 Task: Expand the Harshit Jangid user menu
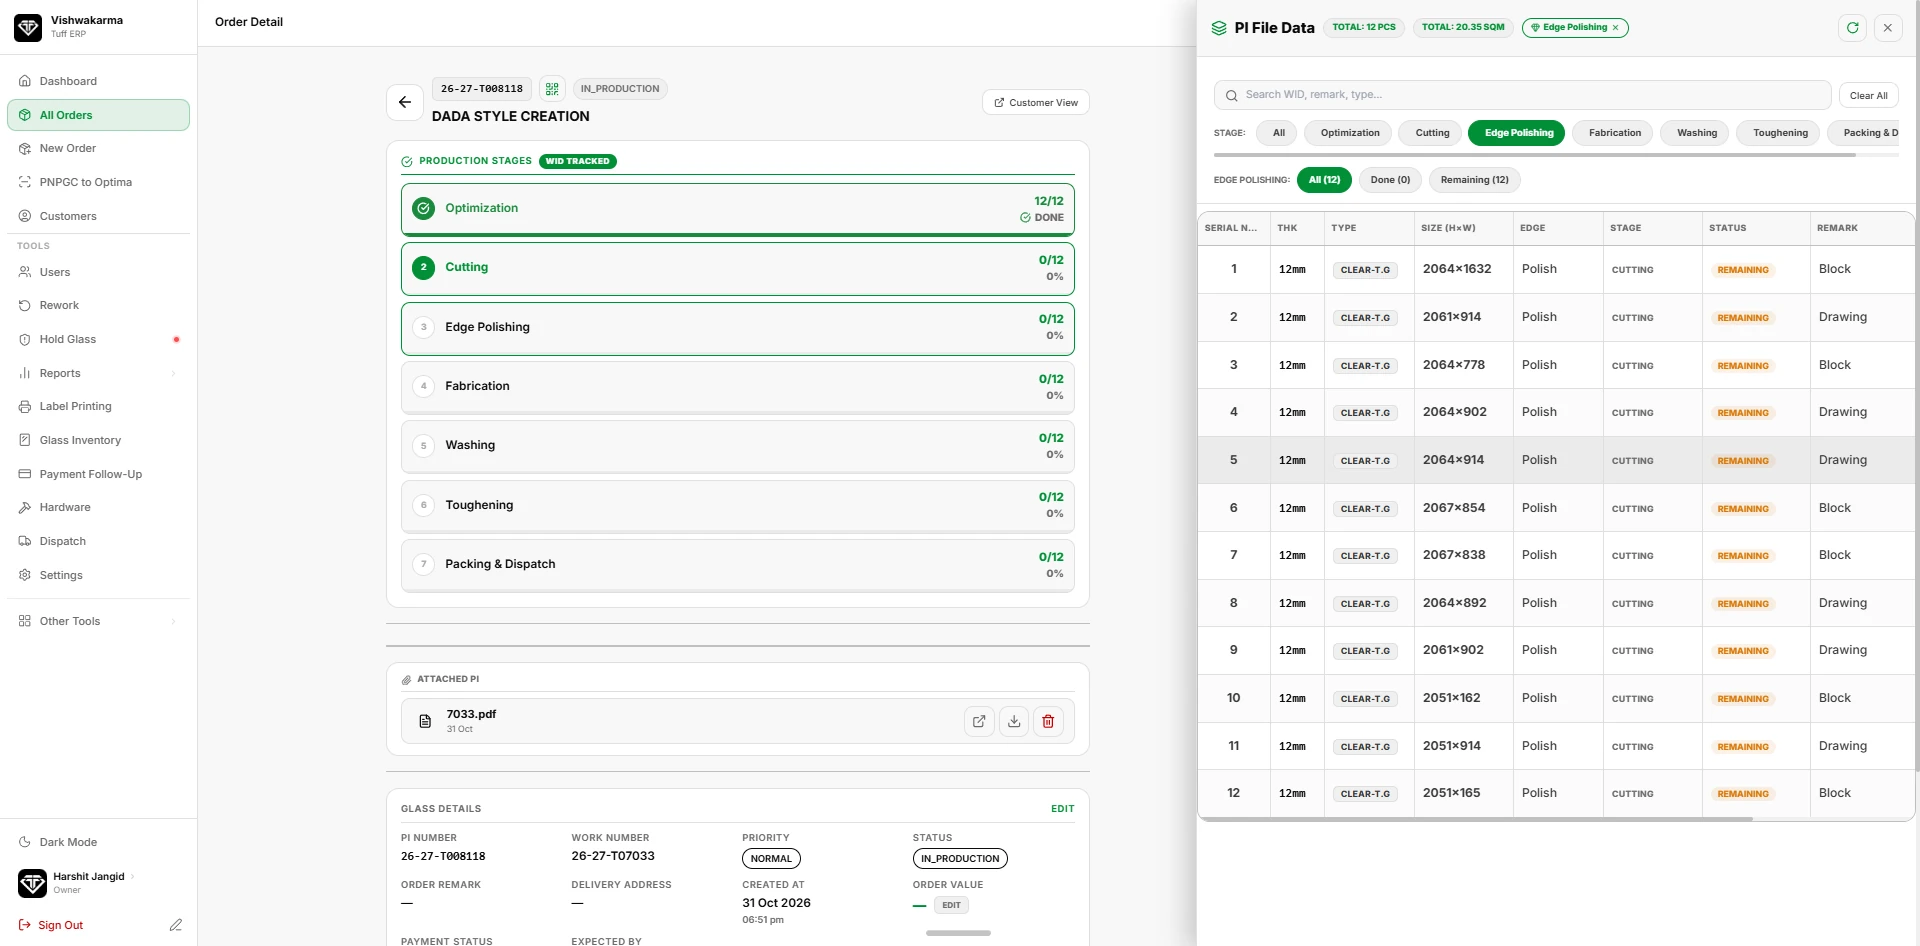(x=132, y=877)
